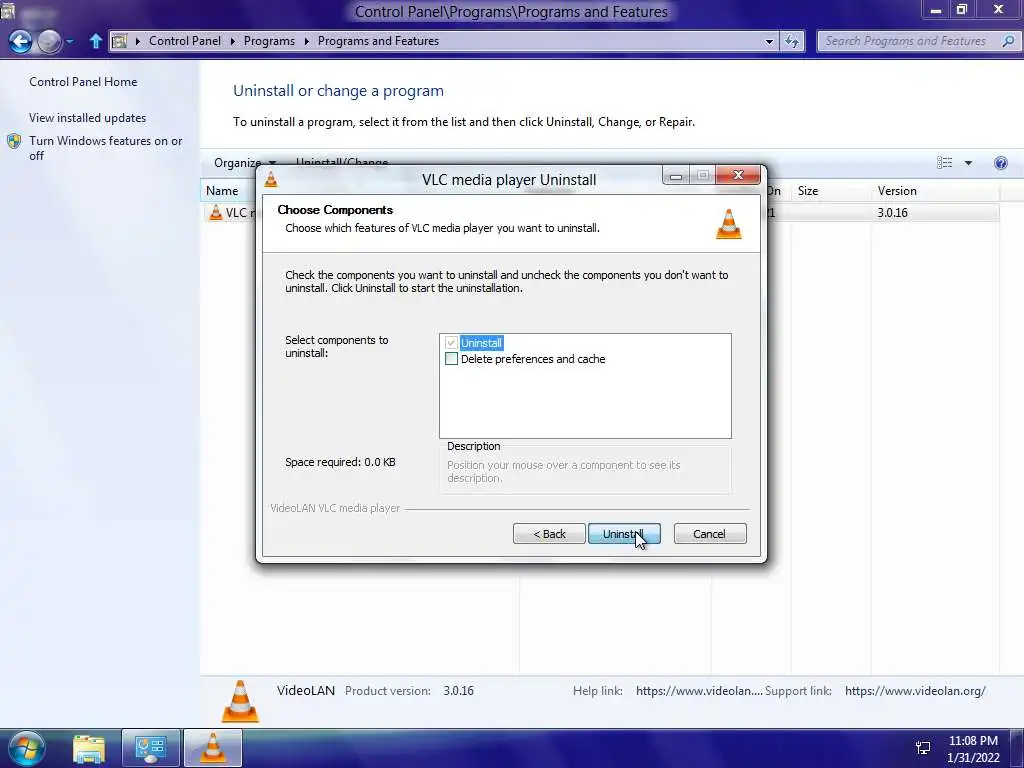This screenshot has width=1024, height=768.
Task: Restore down the Control Panel window
Action: pyautogui.click(x=961, y=10)
